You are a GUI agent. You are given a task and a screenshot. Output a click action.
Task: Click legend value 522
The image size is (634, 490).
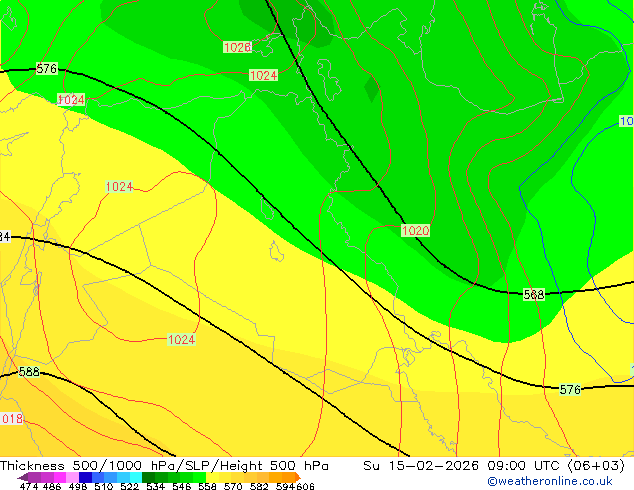point(129,486)
